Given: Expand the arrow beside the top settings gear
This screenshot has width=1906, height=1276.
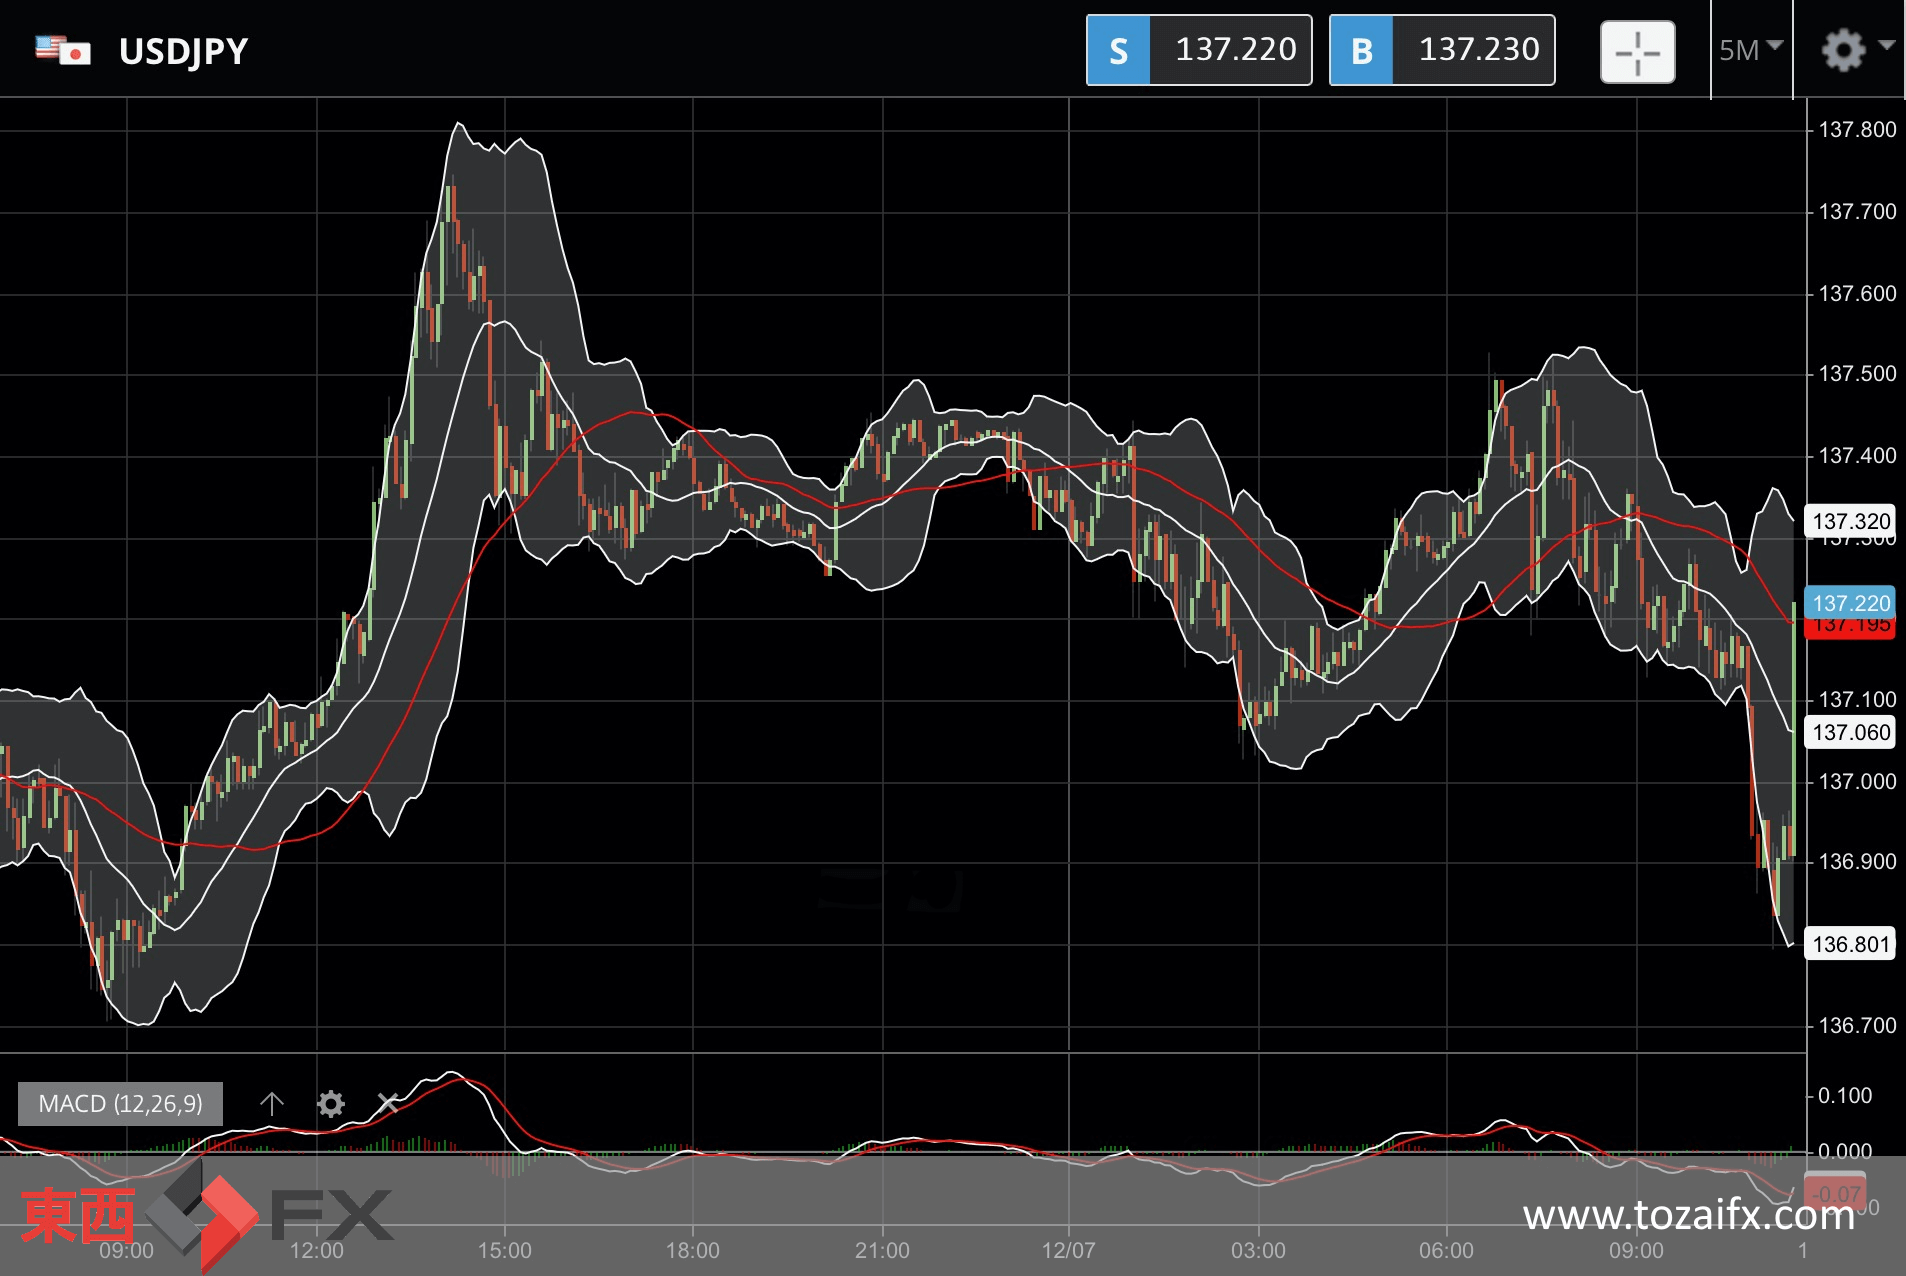Looking at the screenshot, I should tap(1886, 46).
